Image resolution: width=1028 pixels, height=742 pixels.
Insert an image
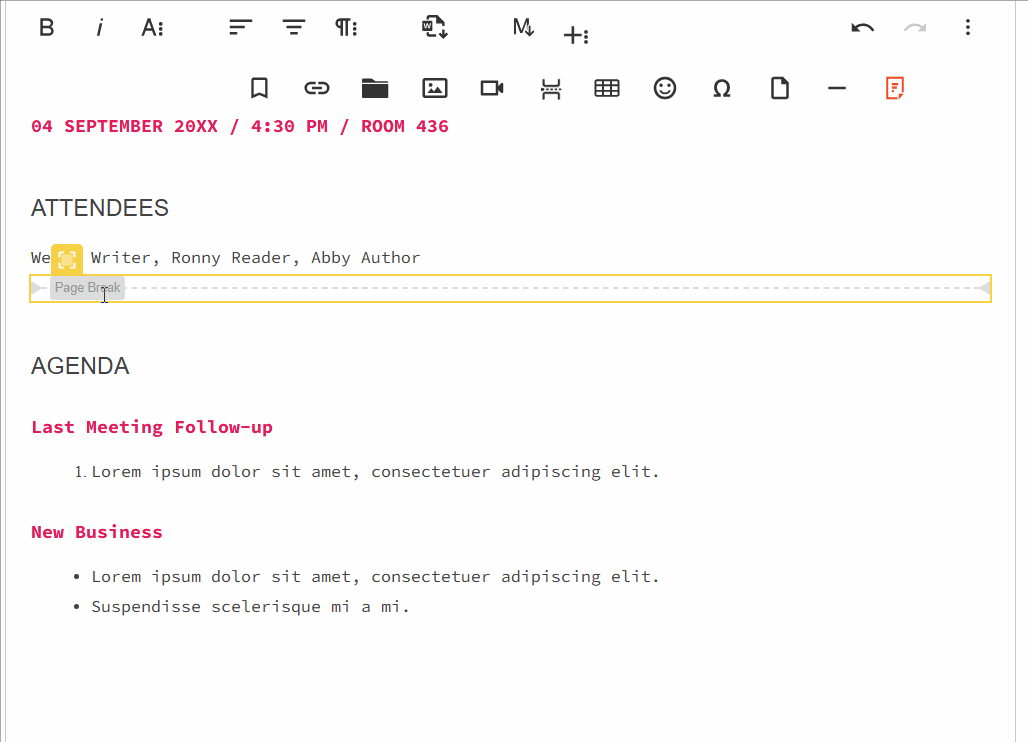coord(435,88)
